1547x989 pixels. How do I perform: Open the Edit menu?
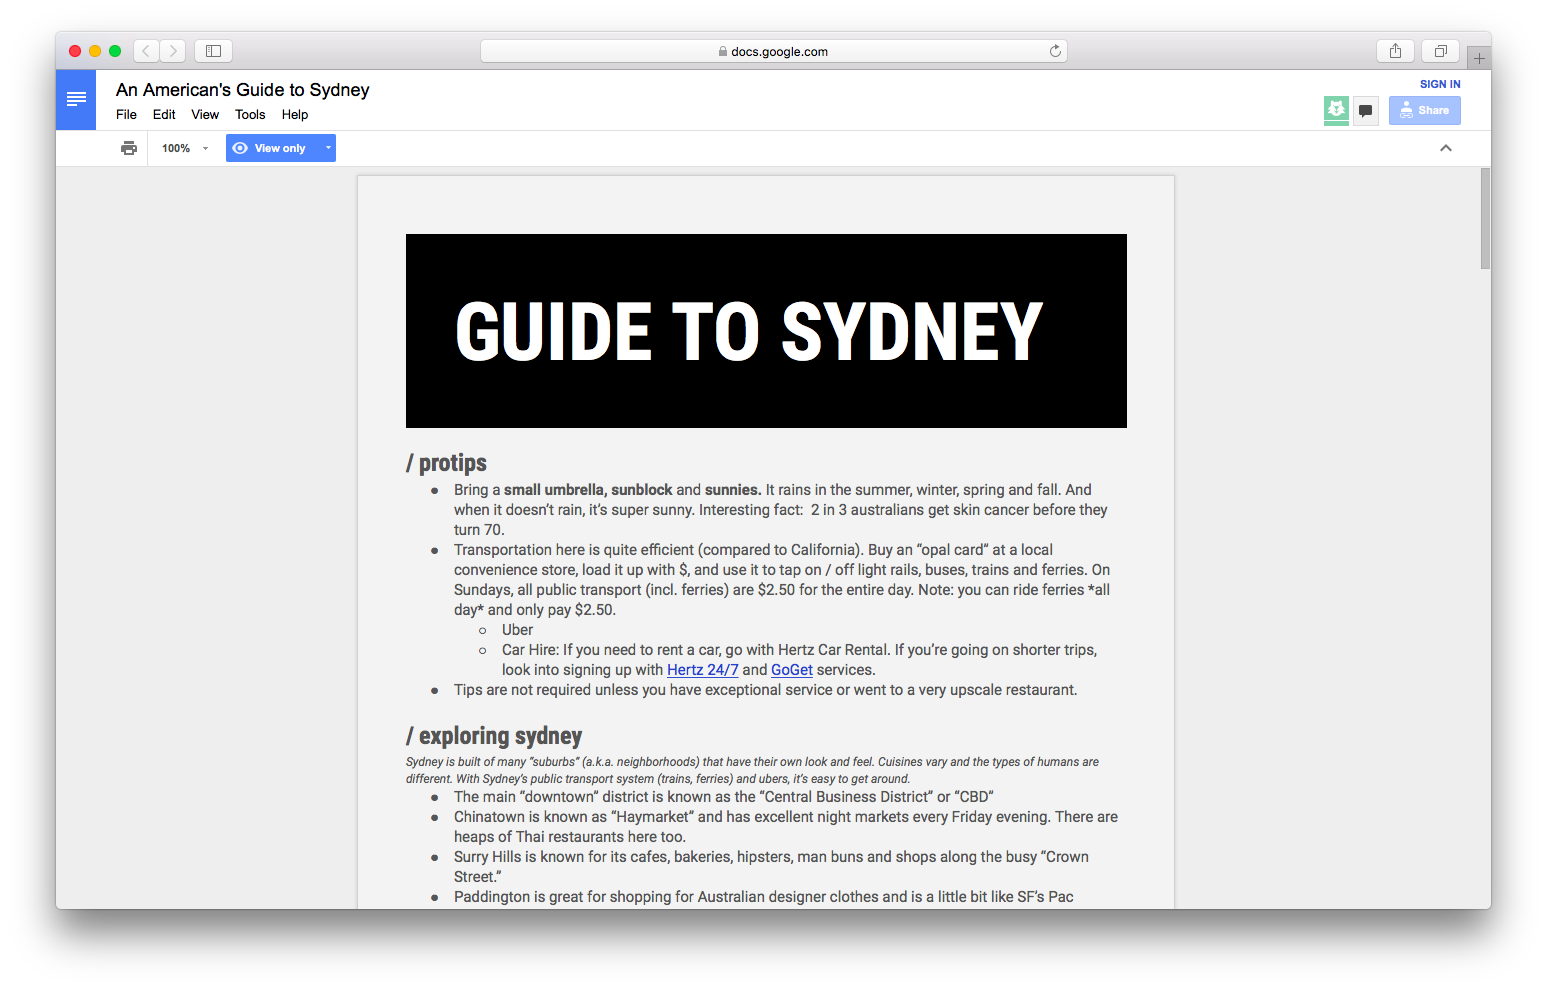[164, 115]
